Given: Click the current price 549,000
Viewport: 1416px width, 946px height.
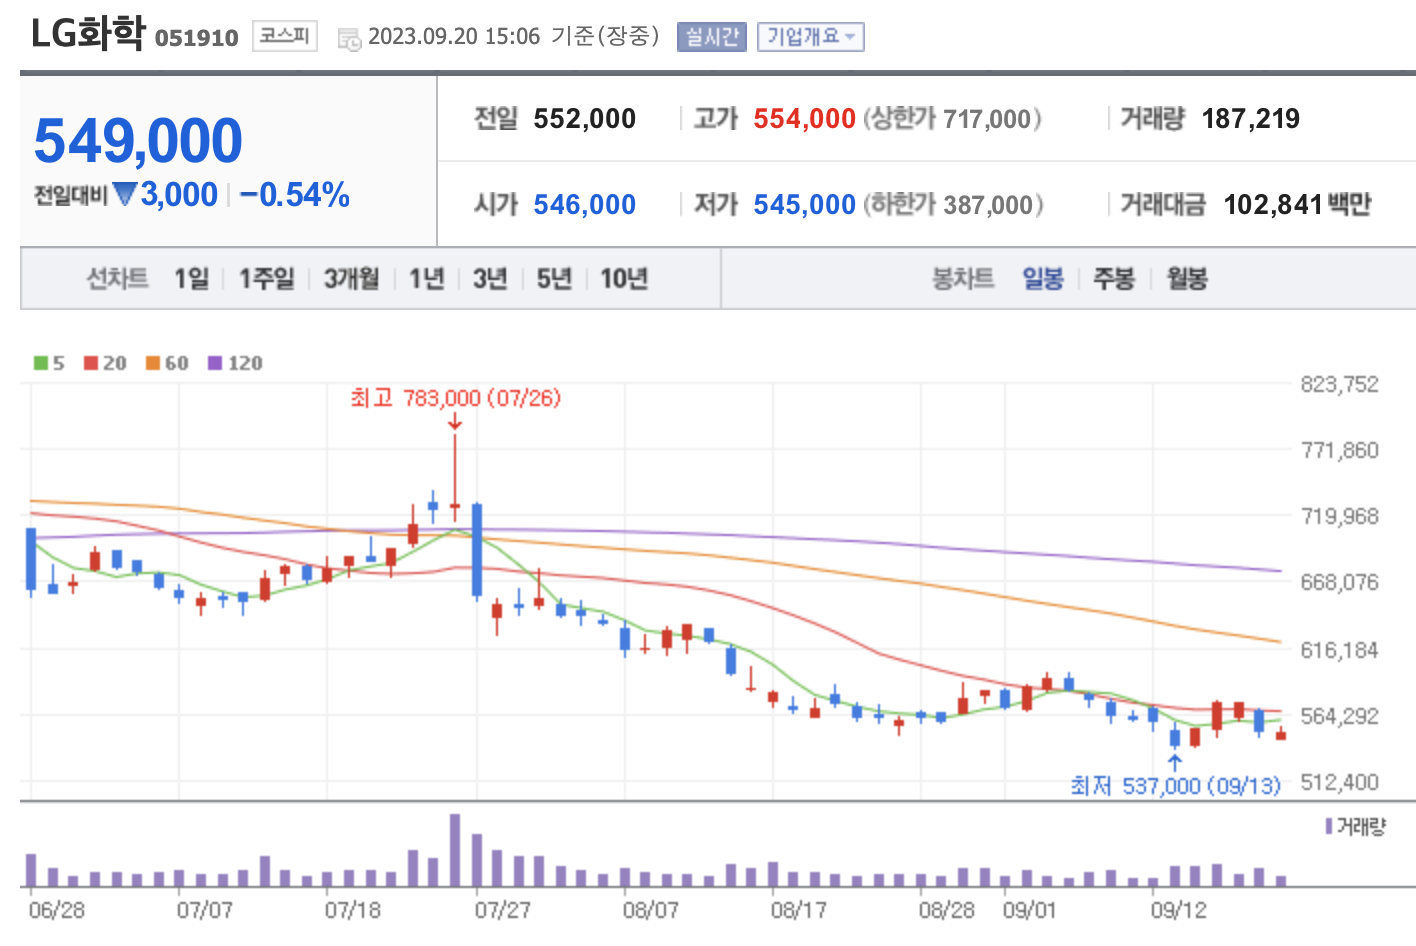Looking at the screenshot, I should [138, 140].
